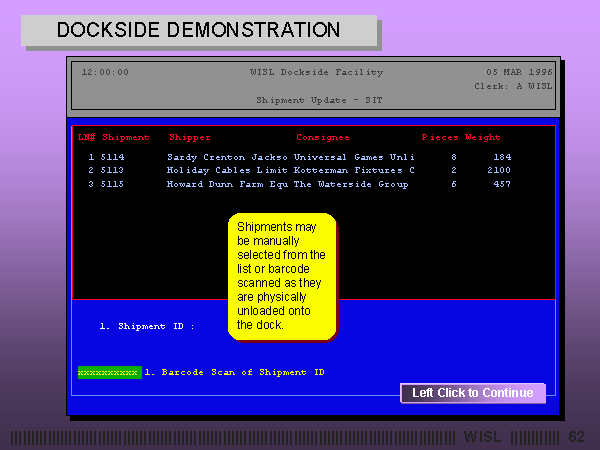Click consignee The Waterside Group
Screen dimensions: 600x450
(351, 184)
